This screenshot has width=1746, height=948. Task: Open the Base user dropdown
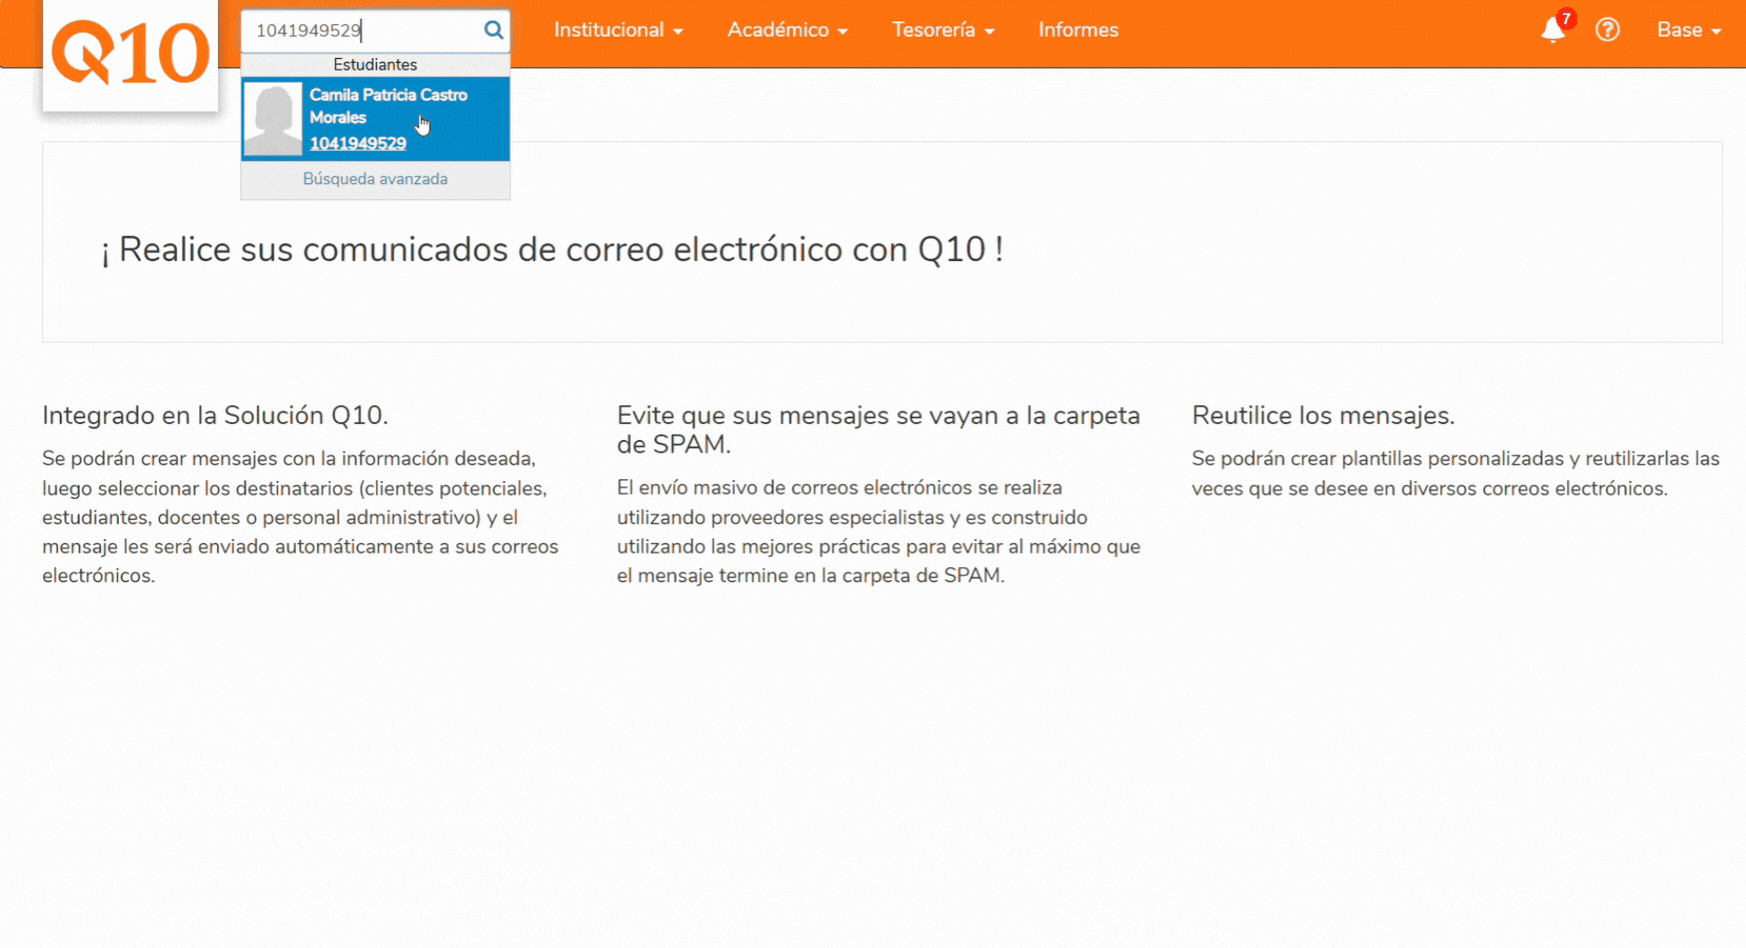pos(1688,30)
